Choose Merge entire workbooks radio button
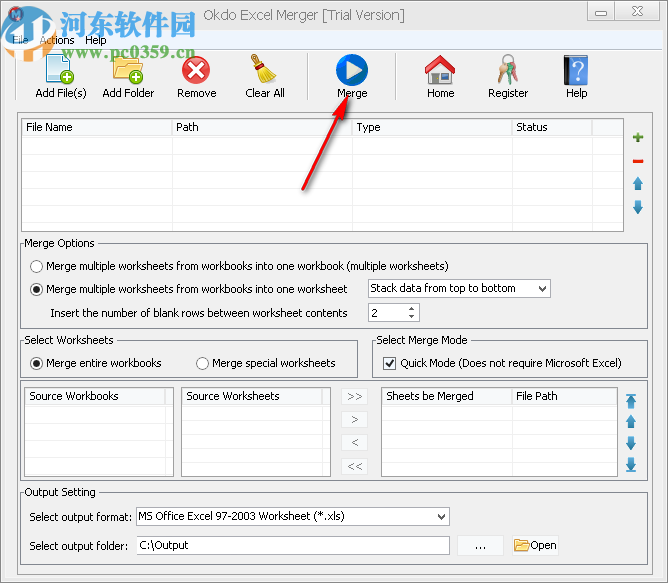Image resolution: width=668 pixels, height=583 pixels. (36, 364)
